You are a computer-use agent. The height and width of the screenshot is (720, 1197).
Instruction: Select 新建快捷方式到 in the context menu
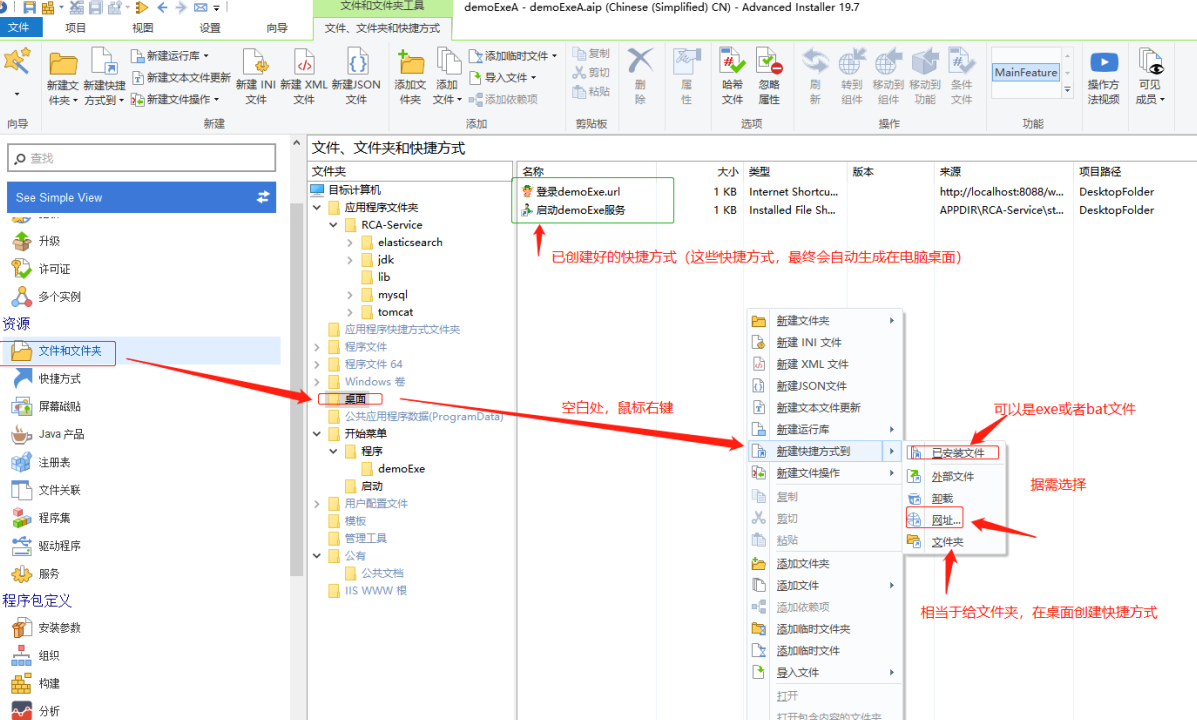(824, 451)
